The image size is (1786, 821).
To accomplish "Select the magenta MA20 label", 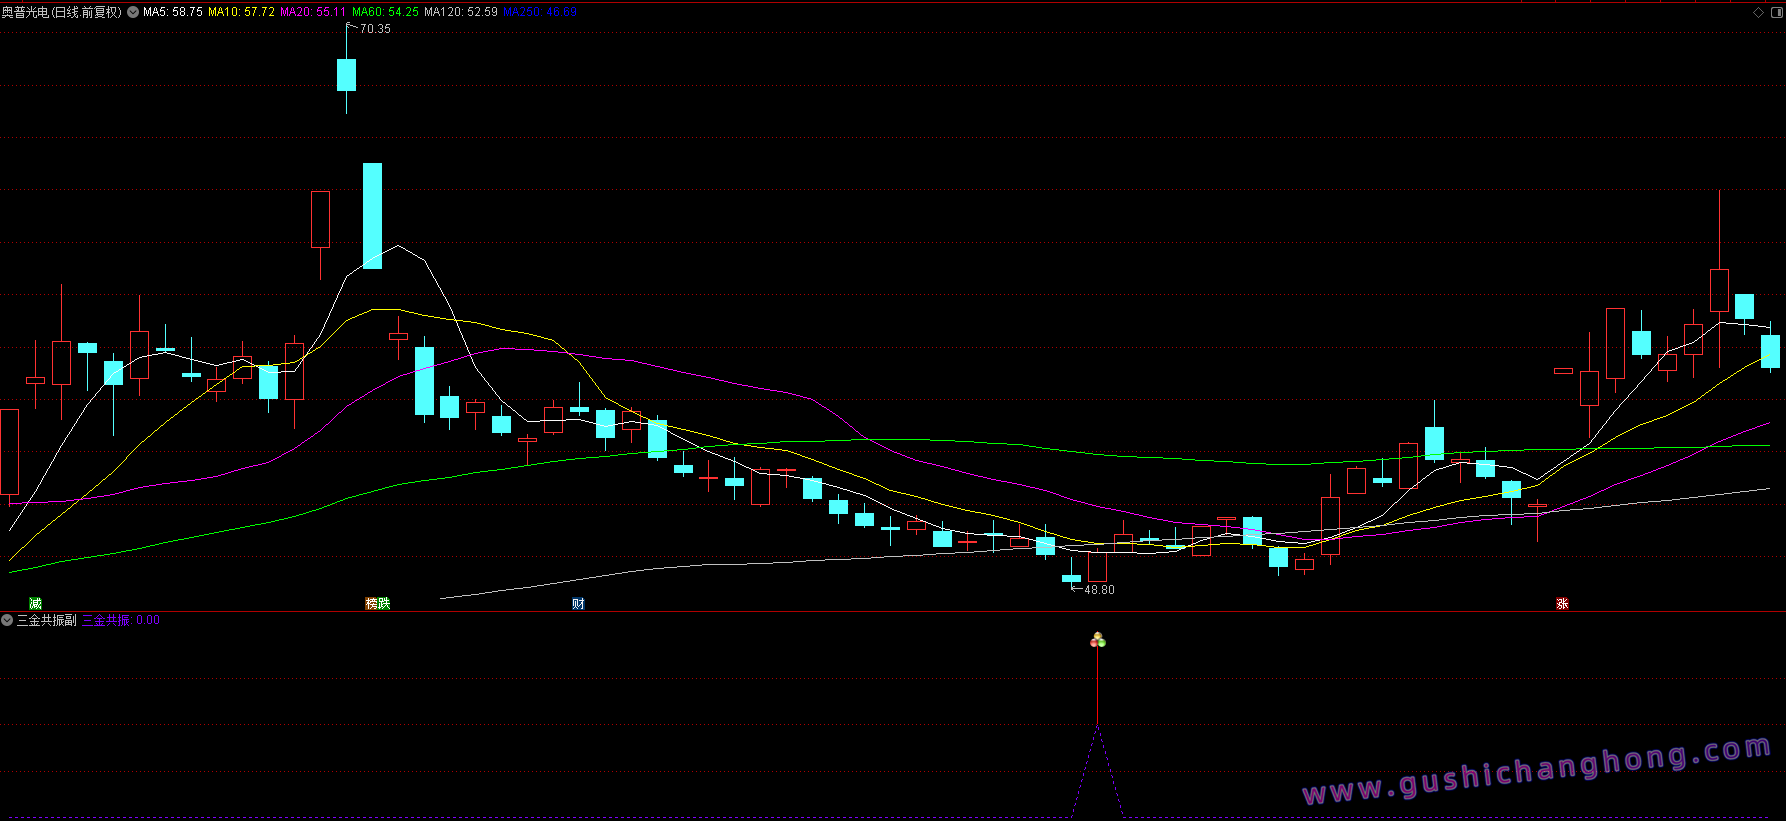I will click(x=313, y=13).
